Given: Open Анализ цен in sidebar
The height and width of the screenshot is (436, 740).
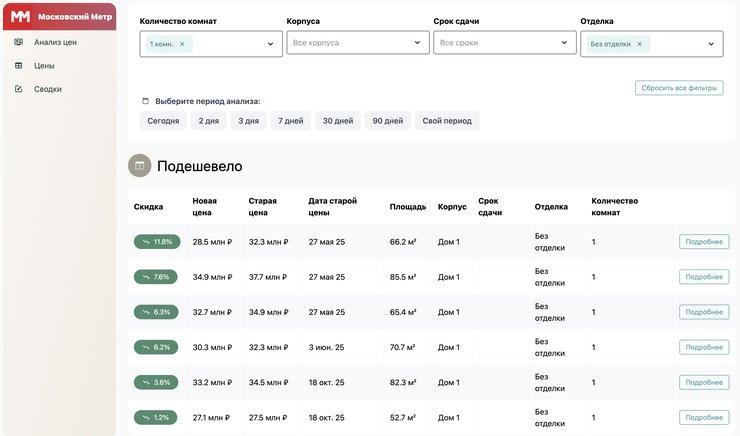Looking at the screenshot, I should pos(54,43).
